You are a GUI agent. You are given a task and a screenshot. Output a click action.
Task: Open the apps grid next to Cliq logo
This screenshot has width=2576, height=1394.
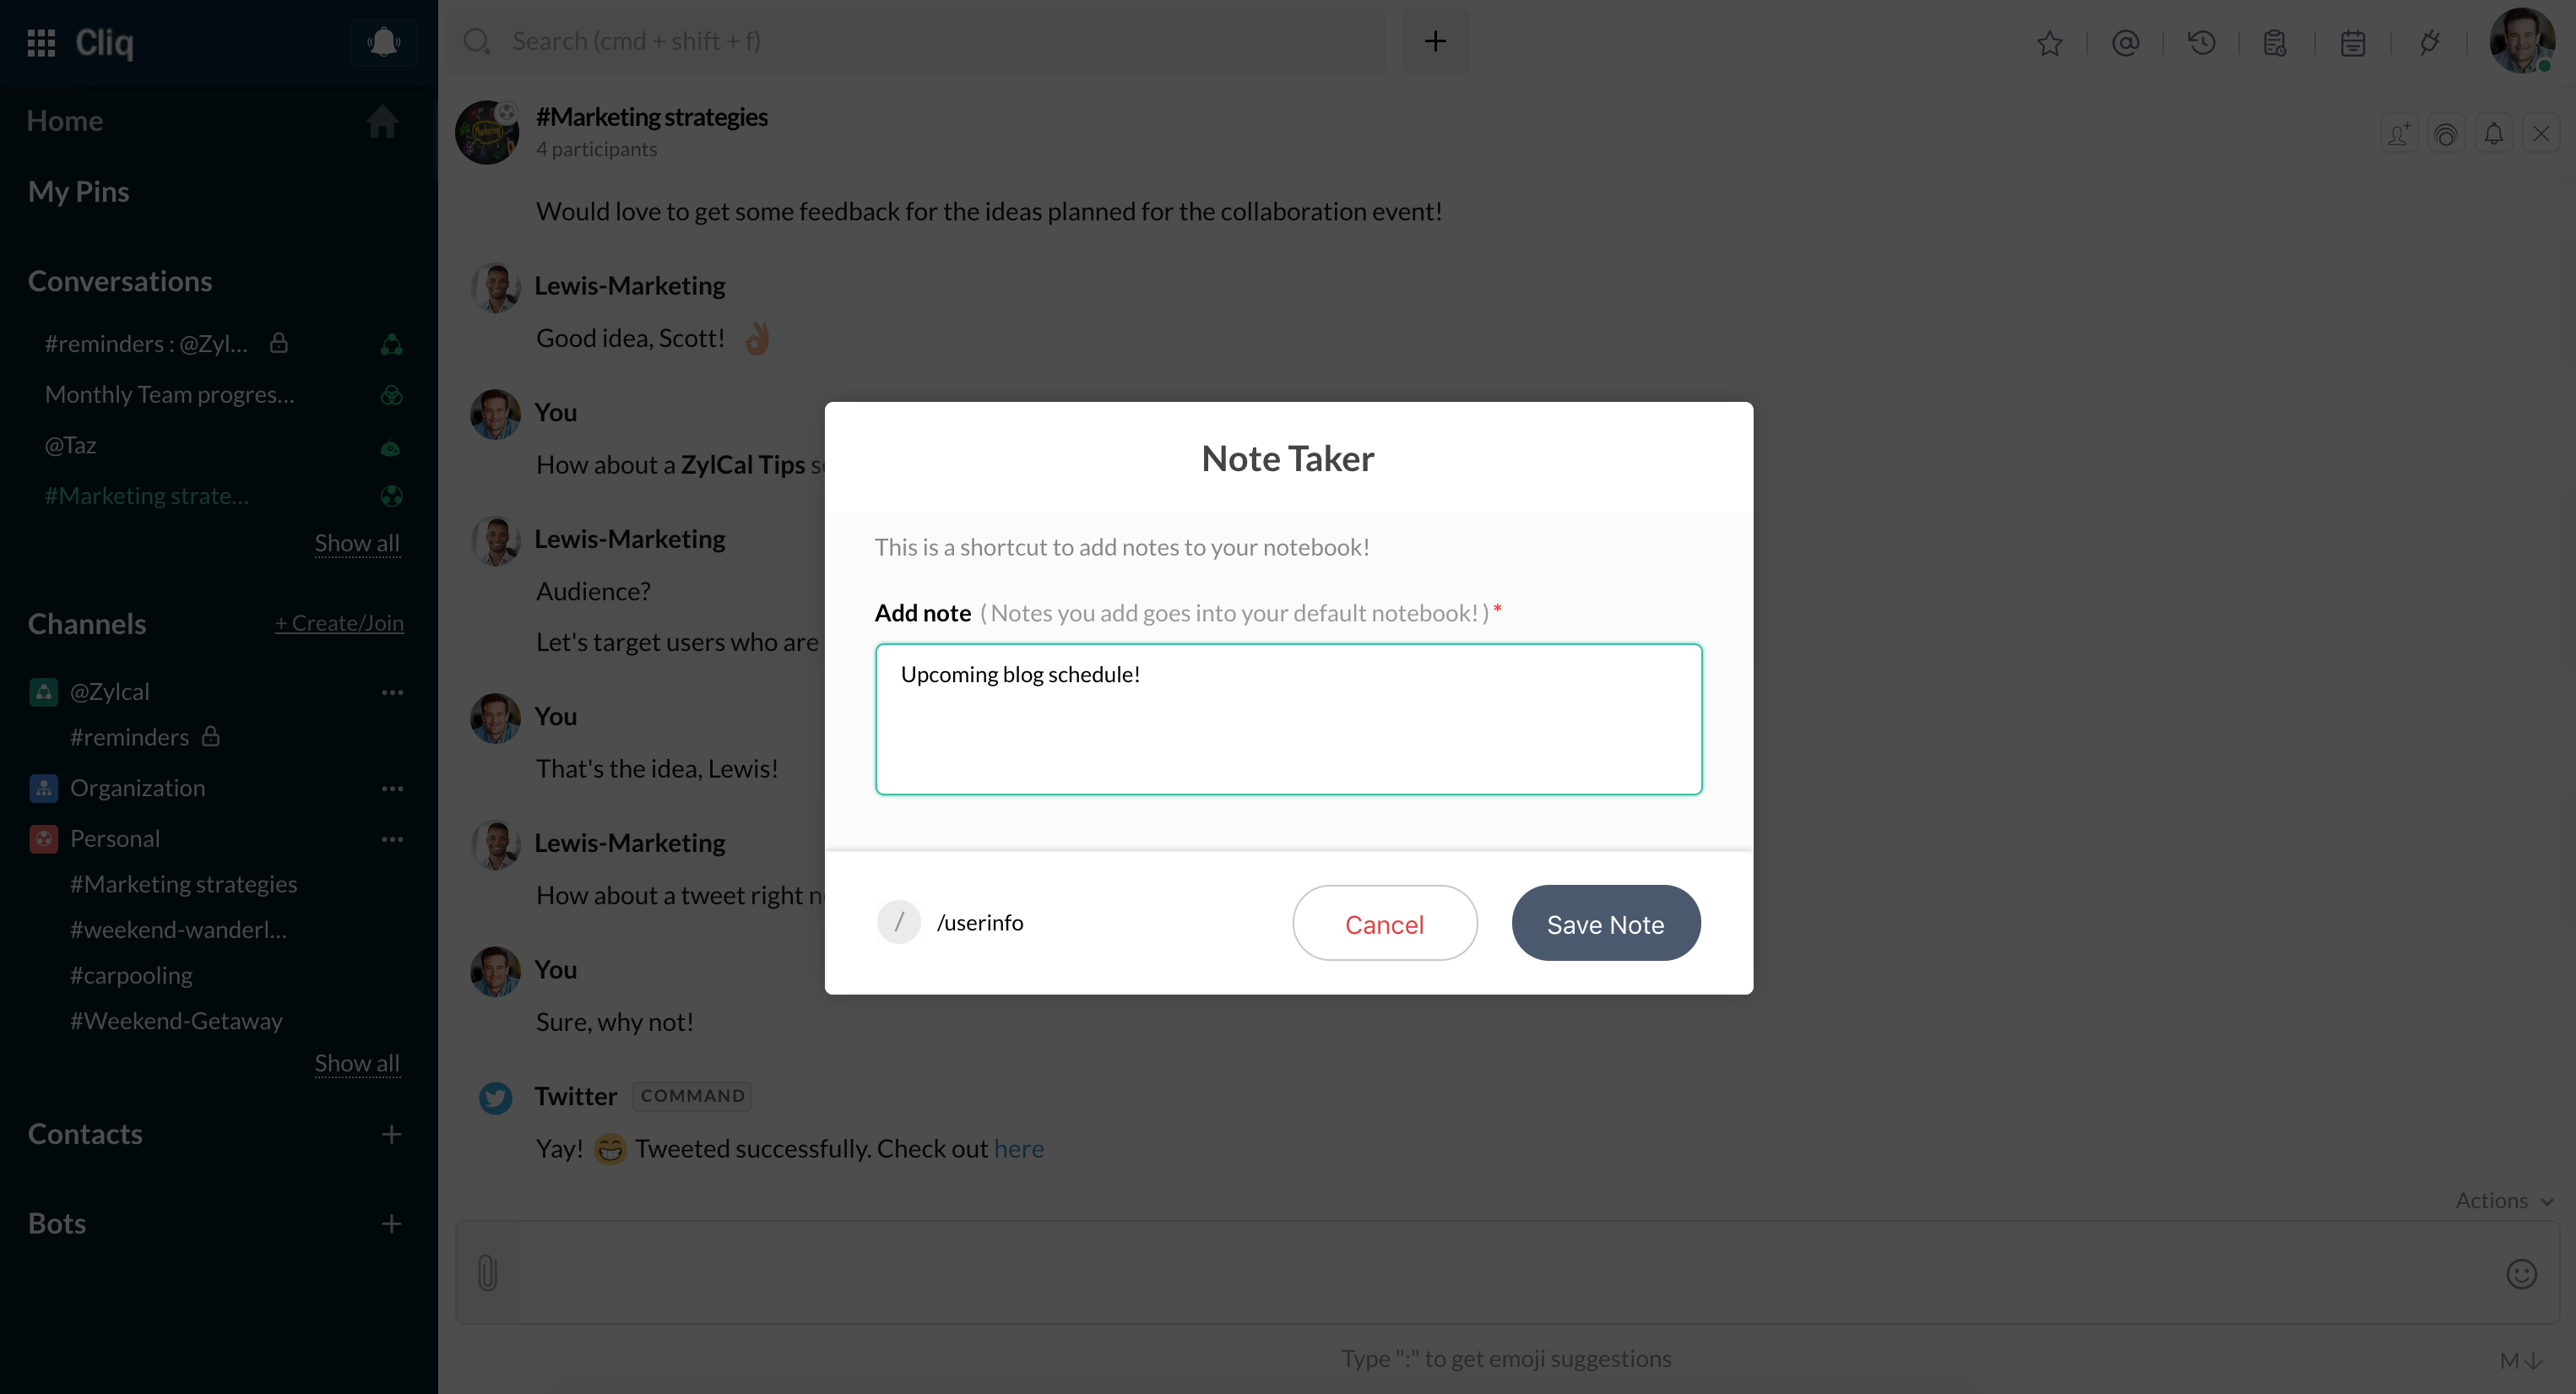tap(41, 42)
